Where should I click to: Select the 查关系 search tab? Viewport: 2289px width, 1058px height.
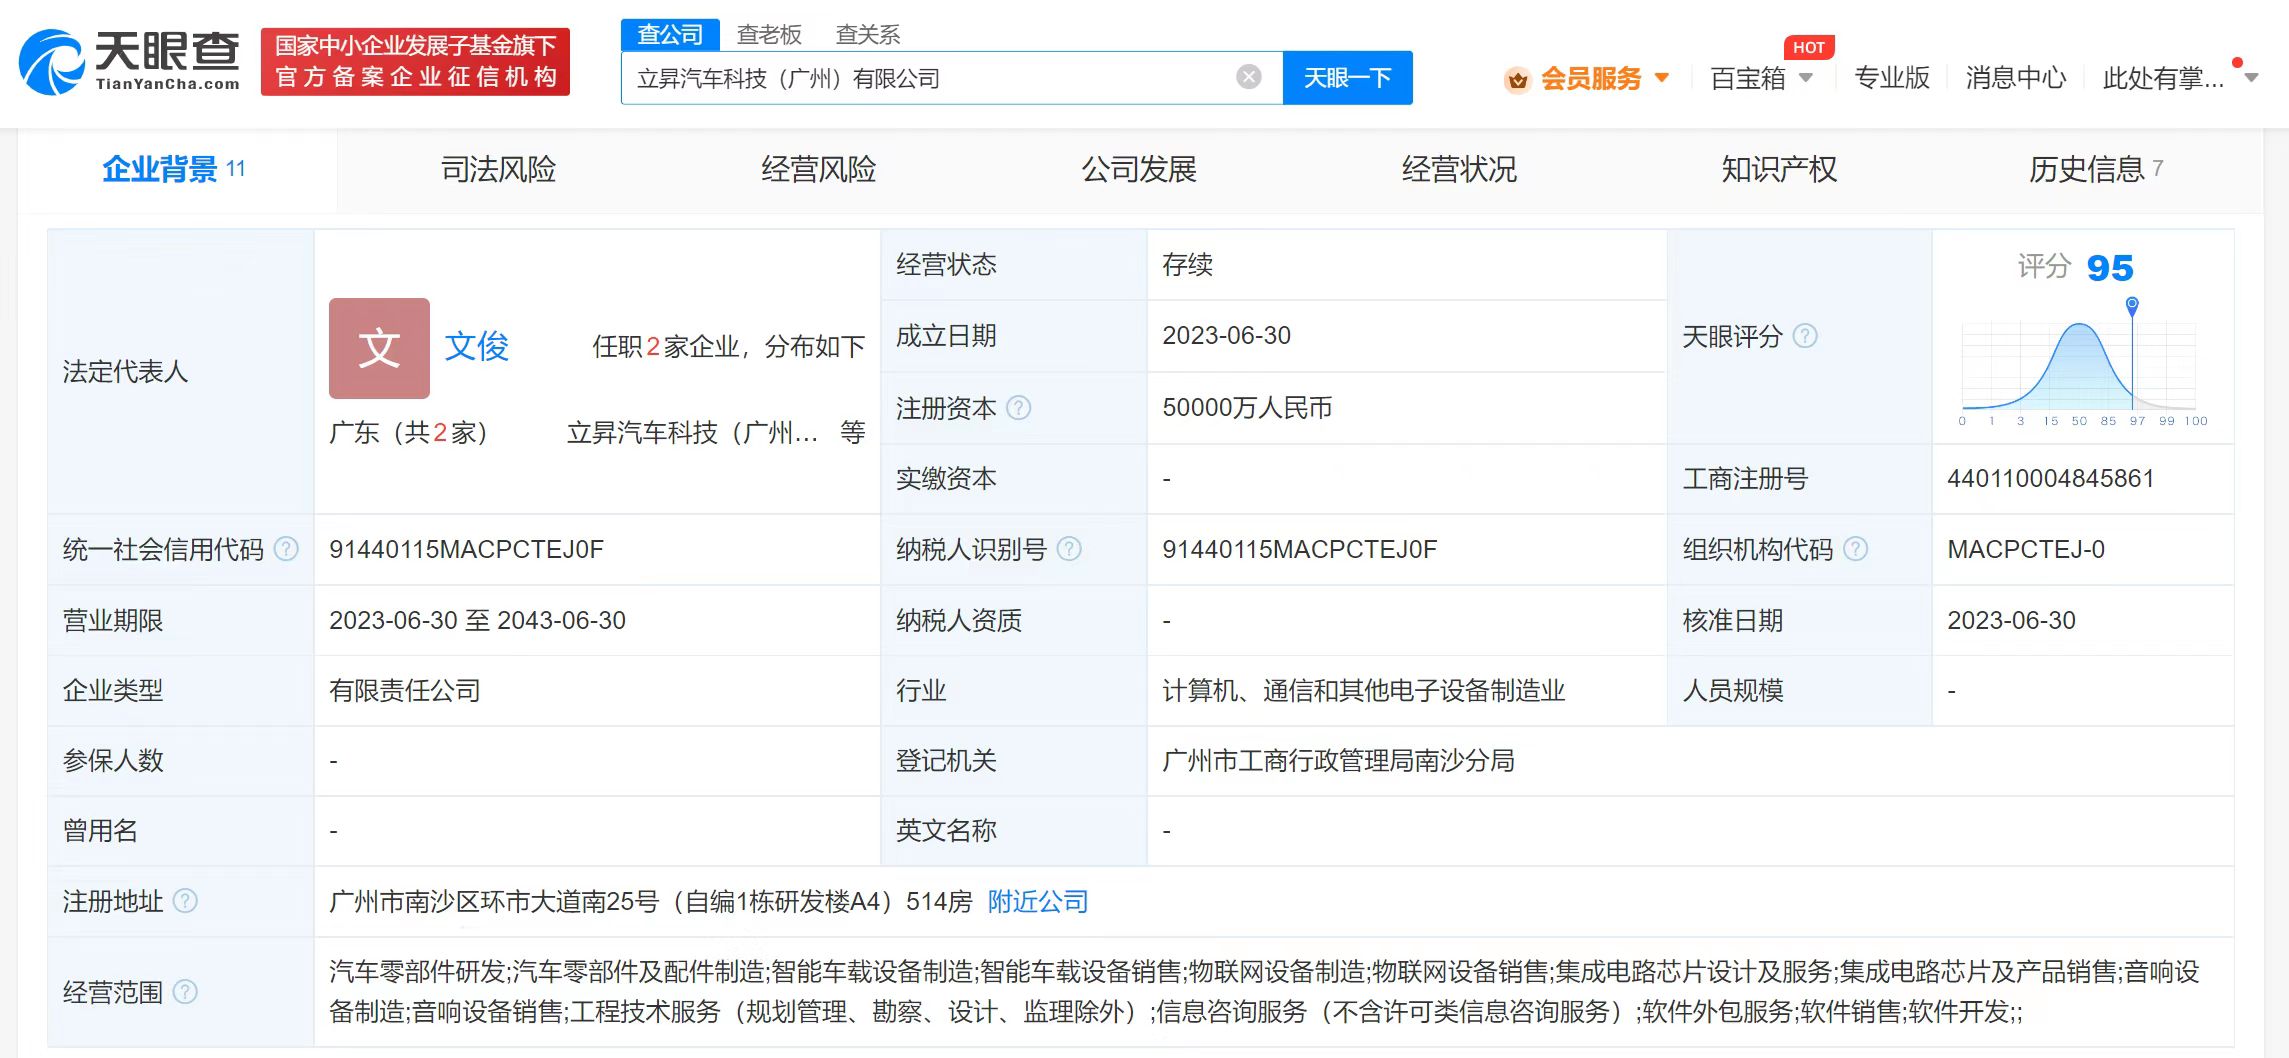868,34
